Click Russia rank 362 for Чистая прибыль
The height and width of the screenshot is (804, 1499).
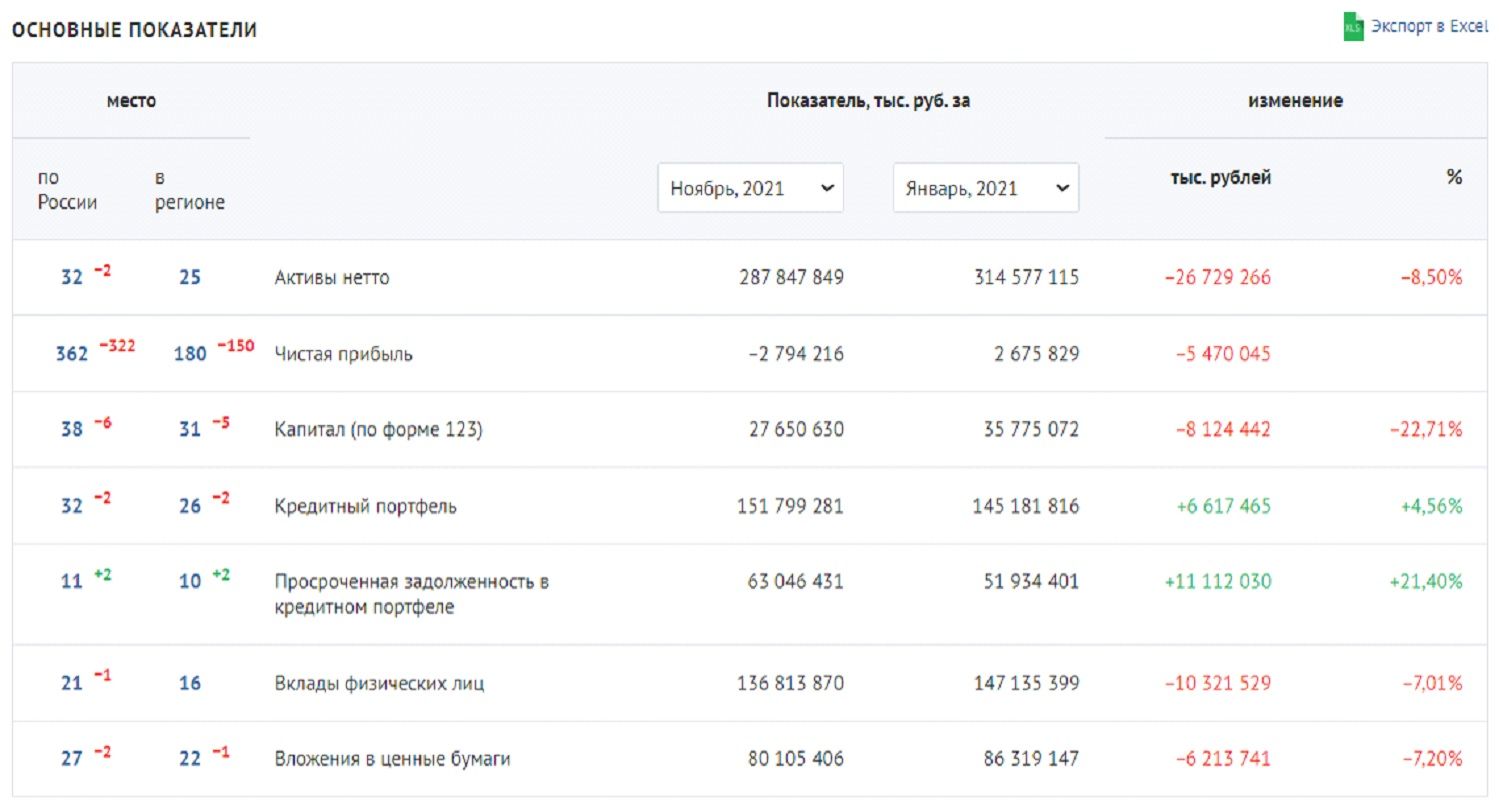(x=72, y=354)
